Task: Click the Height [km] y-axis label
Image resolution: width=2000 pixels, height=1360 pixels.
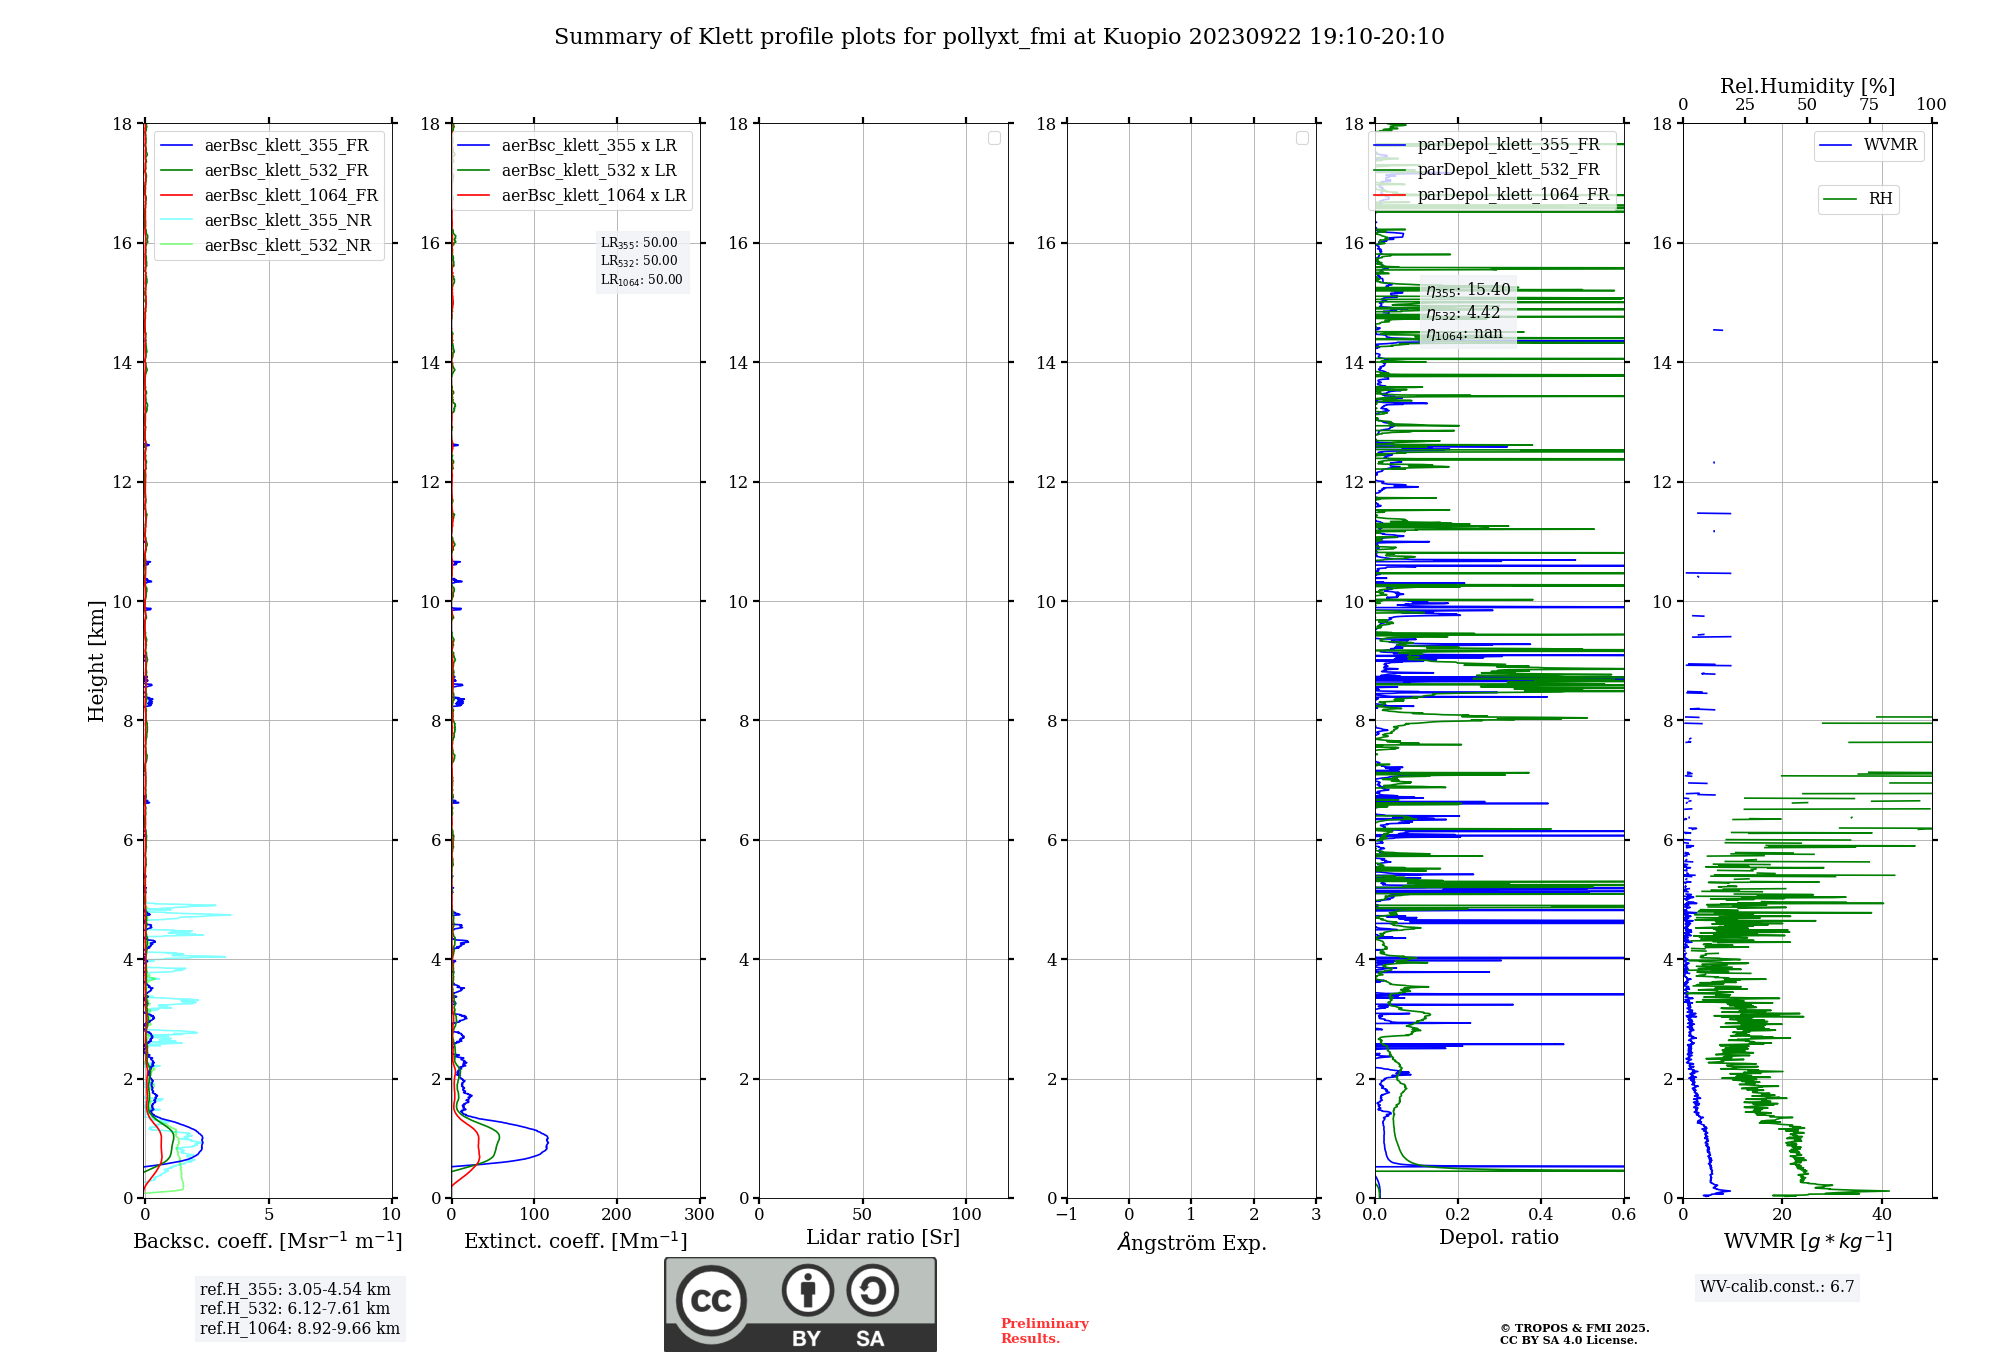Action: tap(96, 661)
